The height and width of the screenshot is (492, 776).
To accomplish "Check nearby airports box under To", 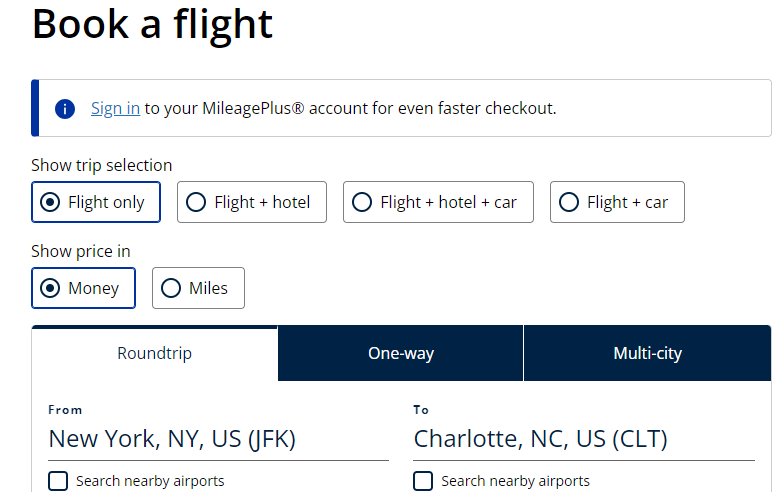I will 424,481.
